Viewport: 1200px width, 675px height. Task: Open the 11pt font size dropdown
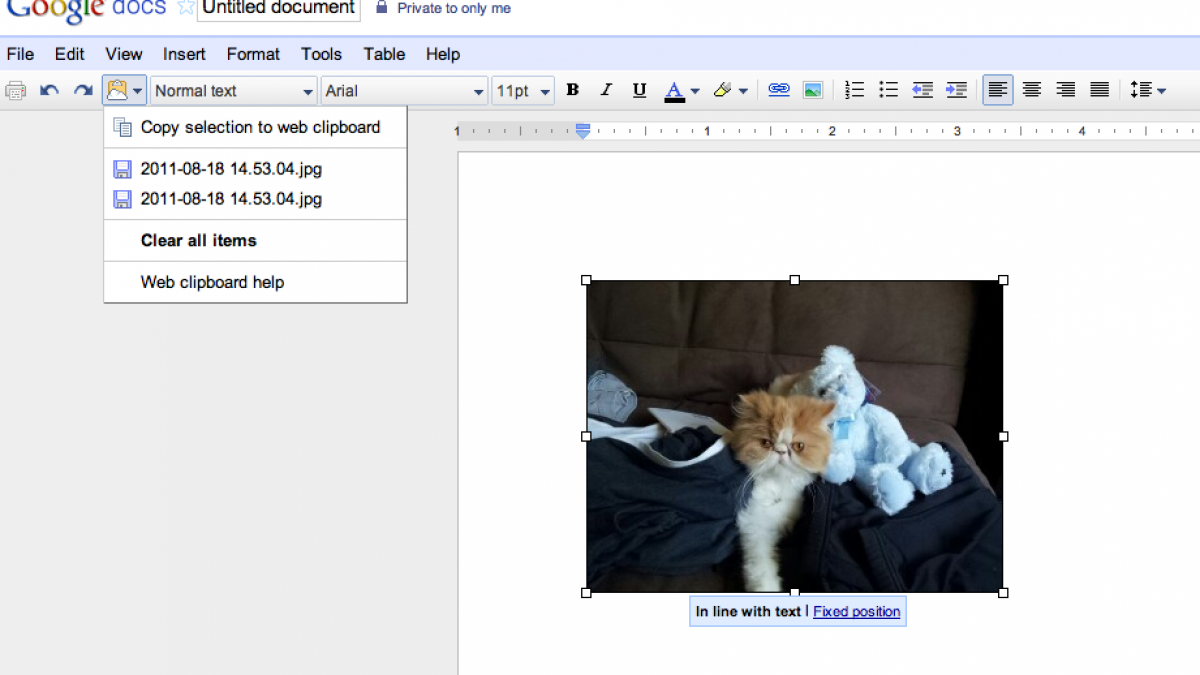tap(523, 91)
